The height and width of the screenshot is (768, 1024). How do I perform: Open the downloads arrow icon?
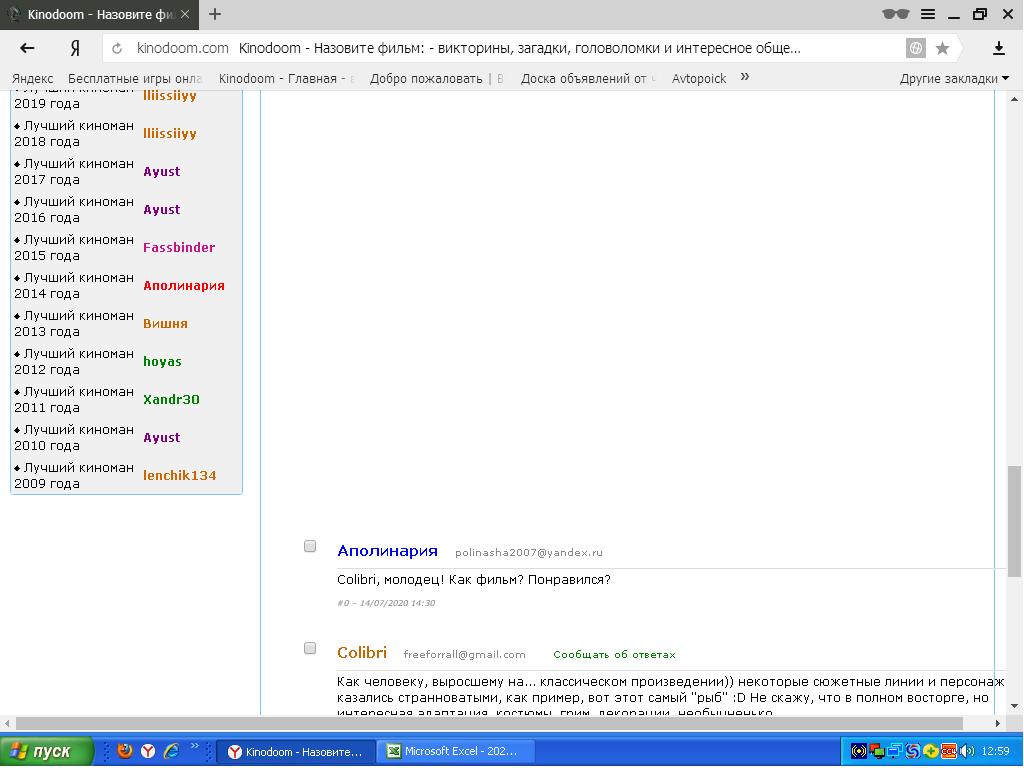998,48
